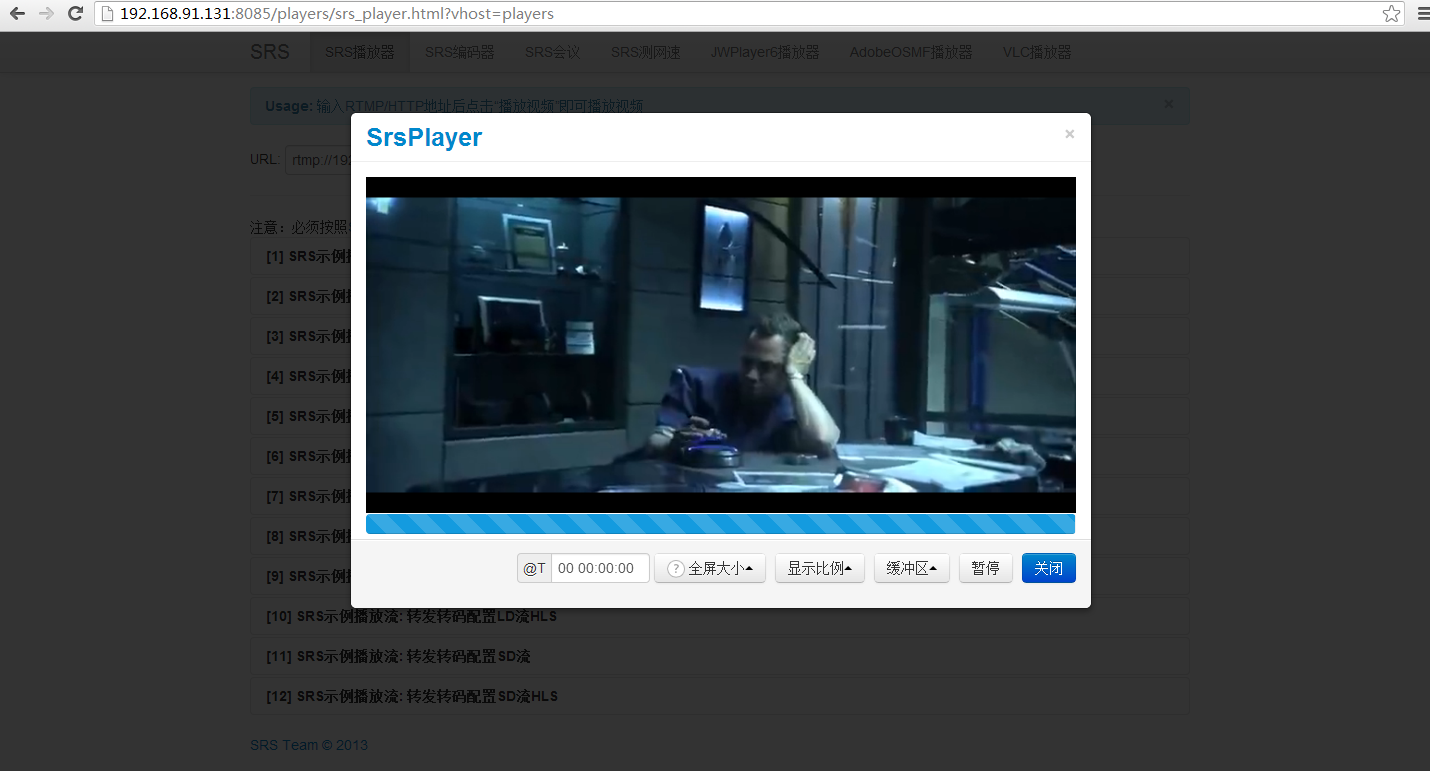Click the @T time label

pos(534,568)
